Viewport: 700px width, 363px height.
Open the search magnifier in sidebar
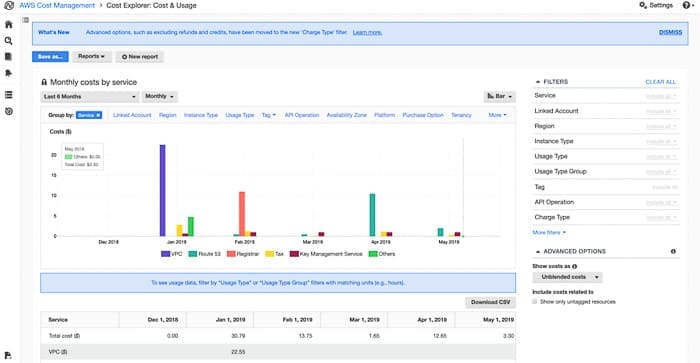pos(8,41)
